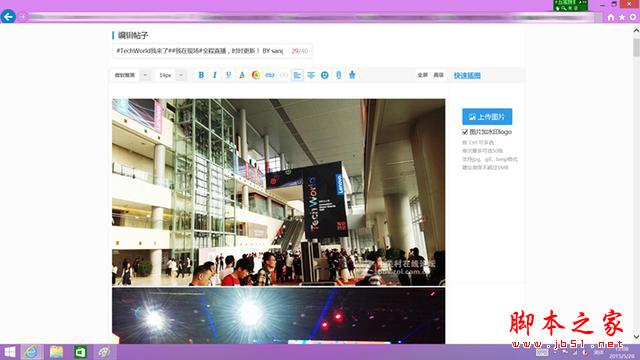Click the last toolbar icon after the paperclip

(x=352, y=75)
